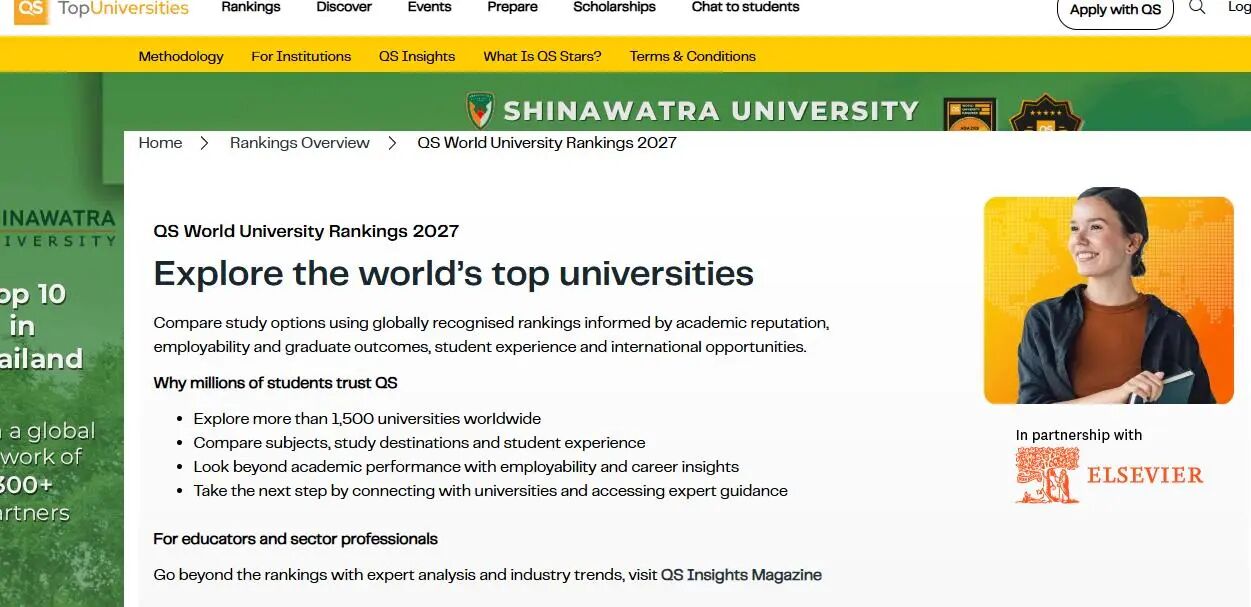This screenshot has width=1251, height=607.
Task: Click the chevron after Rankings Overview breadcrumb
Action: click(393, 143)
